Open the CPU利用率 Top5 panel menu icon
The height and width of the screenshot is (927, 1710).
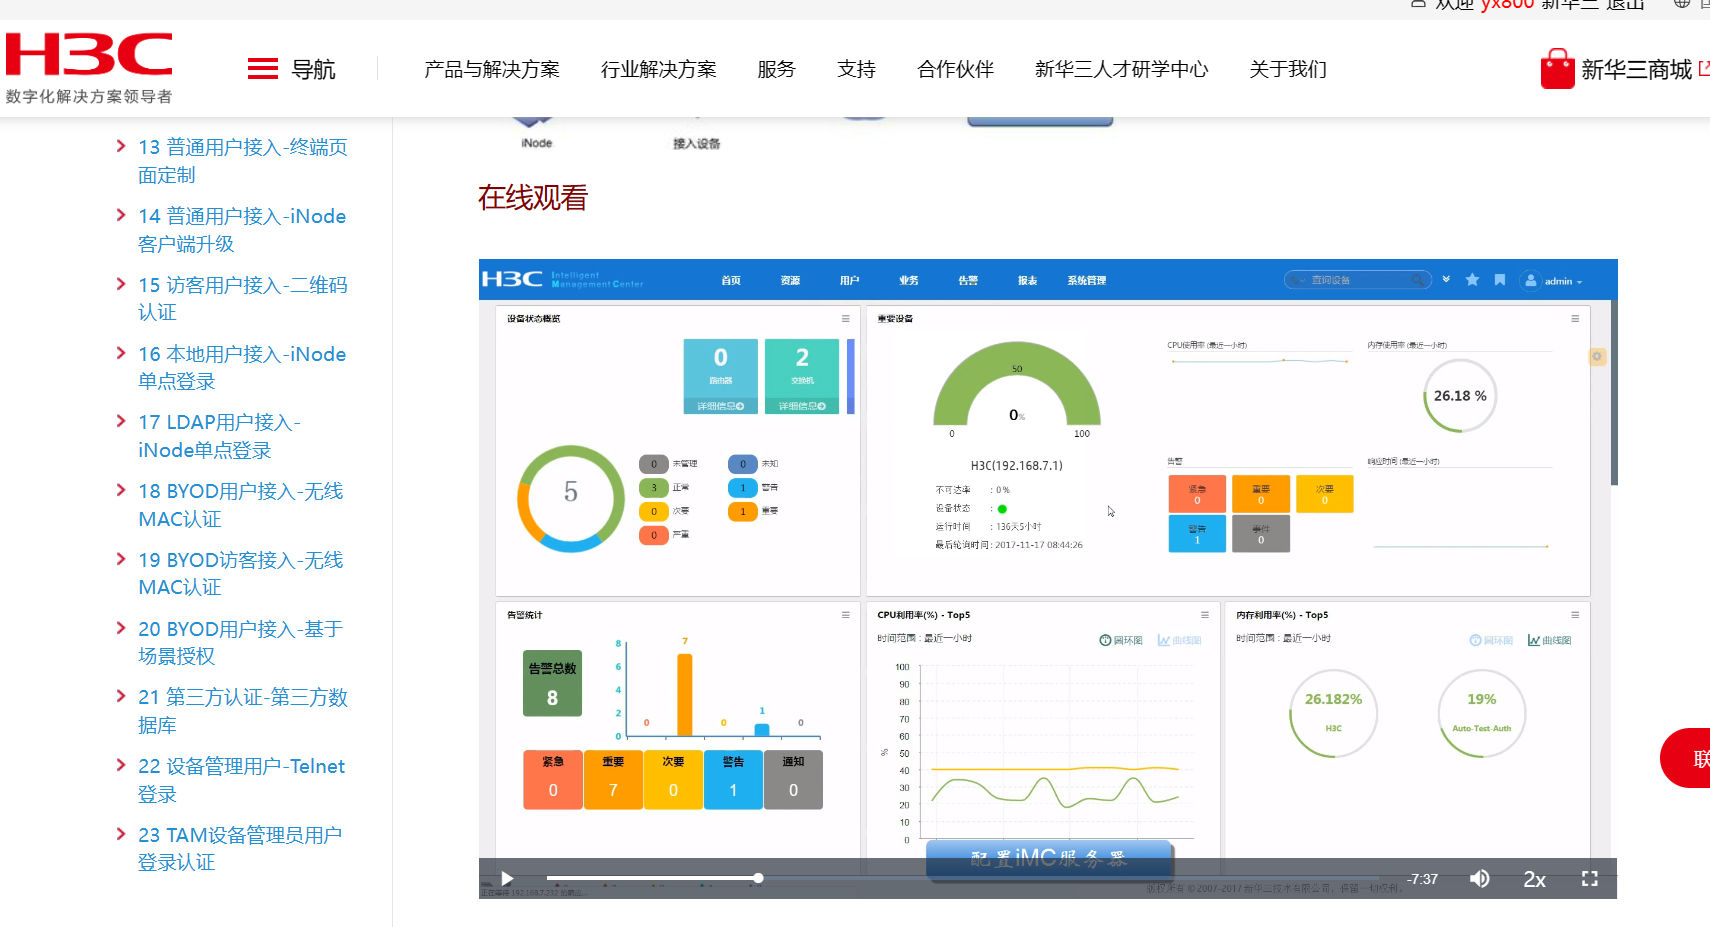pyautogui.click(x=1205, y=615)
